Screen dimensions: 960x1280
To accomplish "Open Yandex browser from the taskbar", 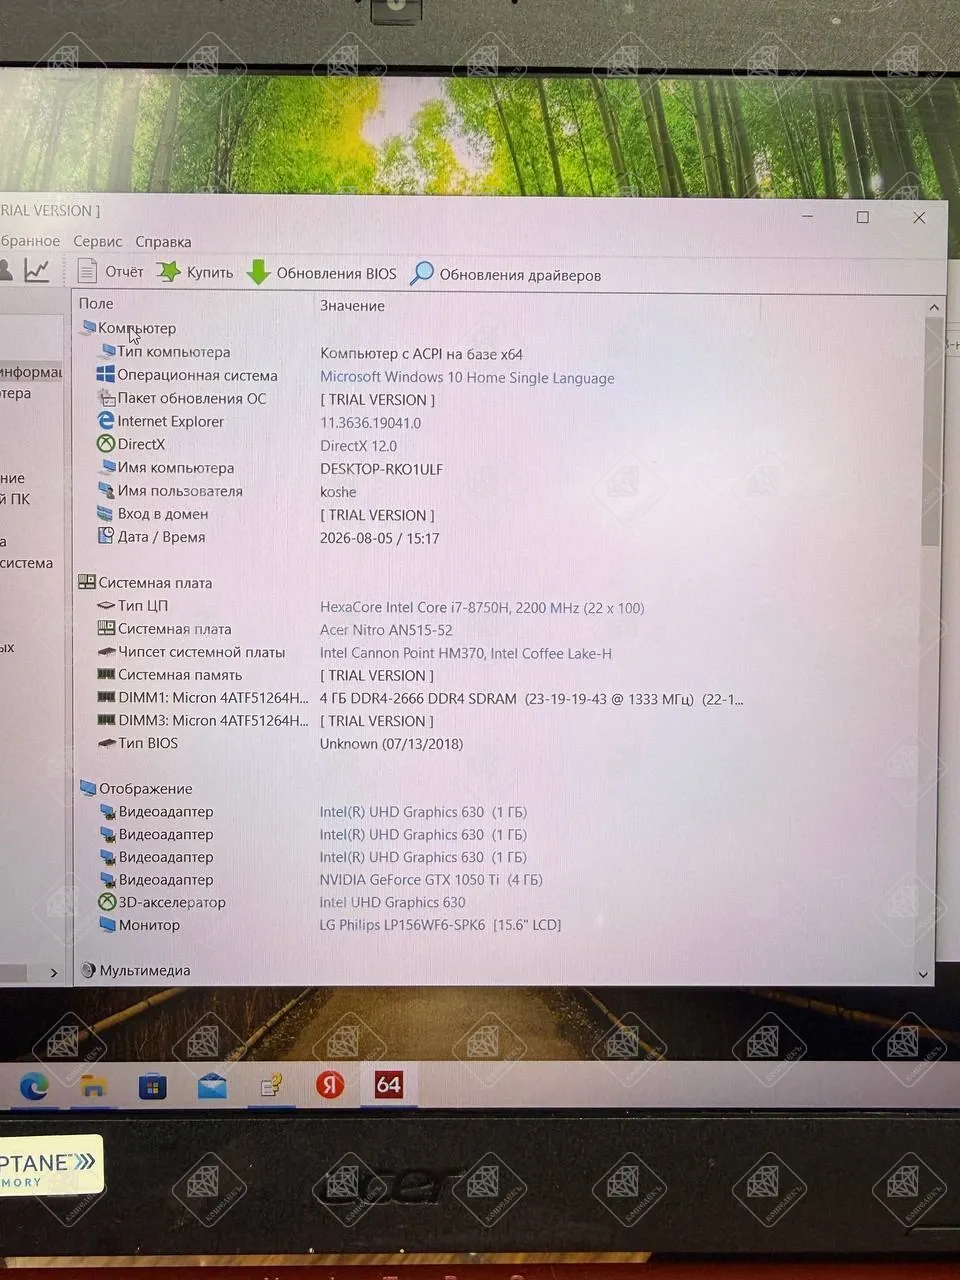I will coord(330,1085).
